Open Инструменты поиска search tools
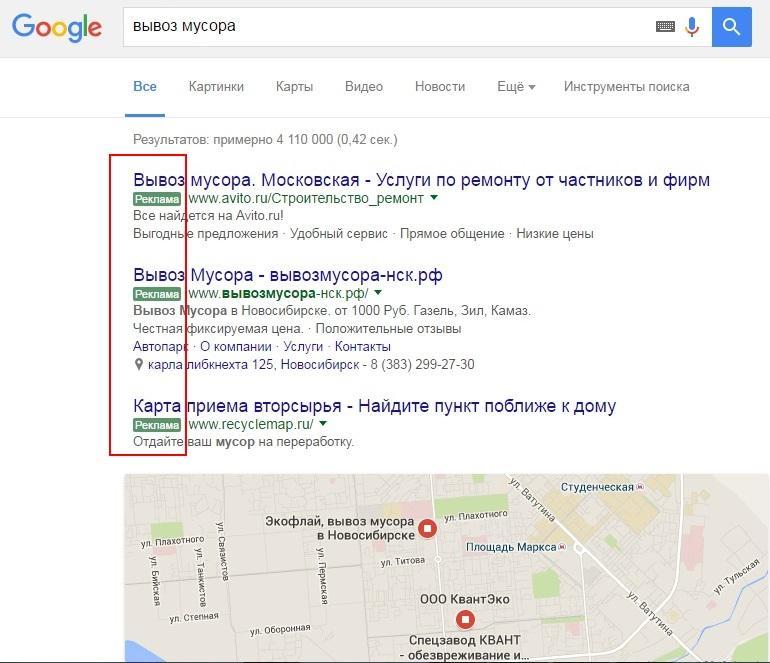 click(x=626, y=87)
